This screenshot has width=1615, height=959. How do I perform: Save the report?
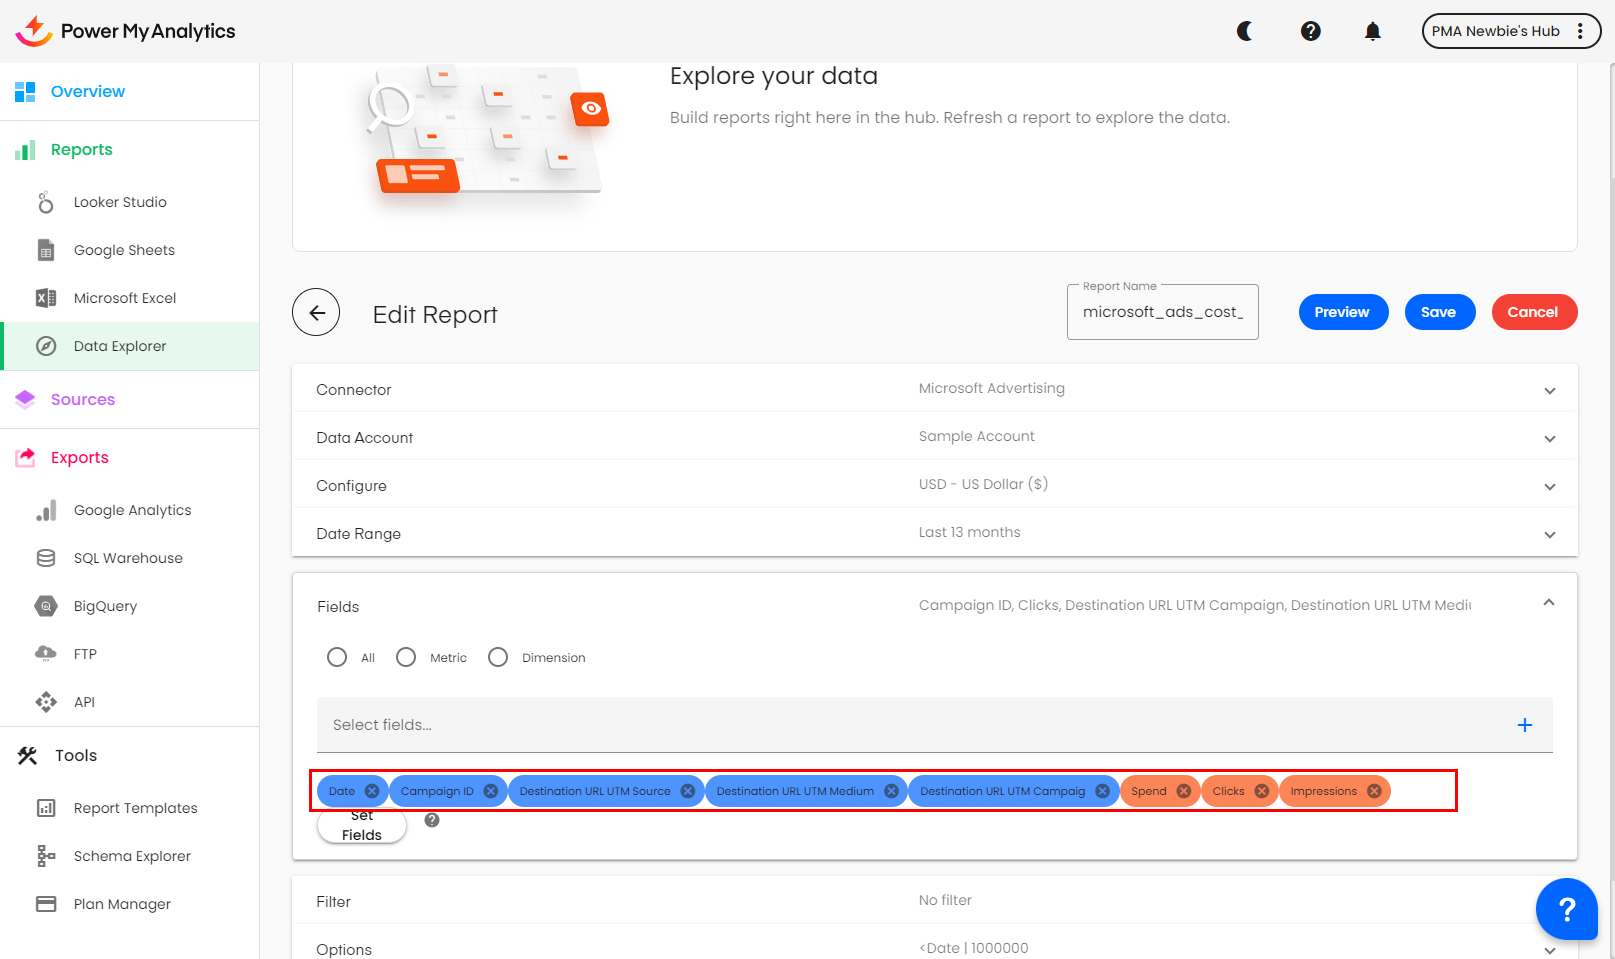click(1438, 312)
